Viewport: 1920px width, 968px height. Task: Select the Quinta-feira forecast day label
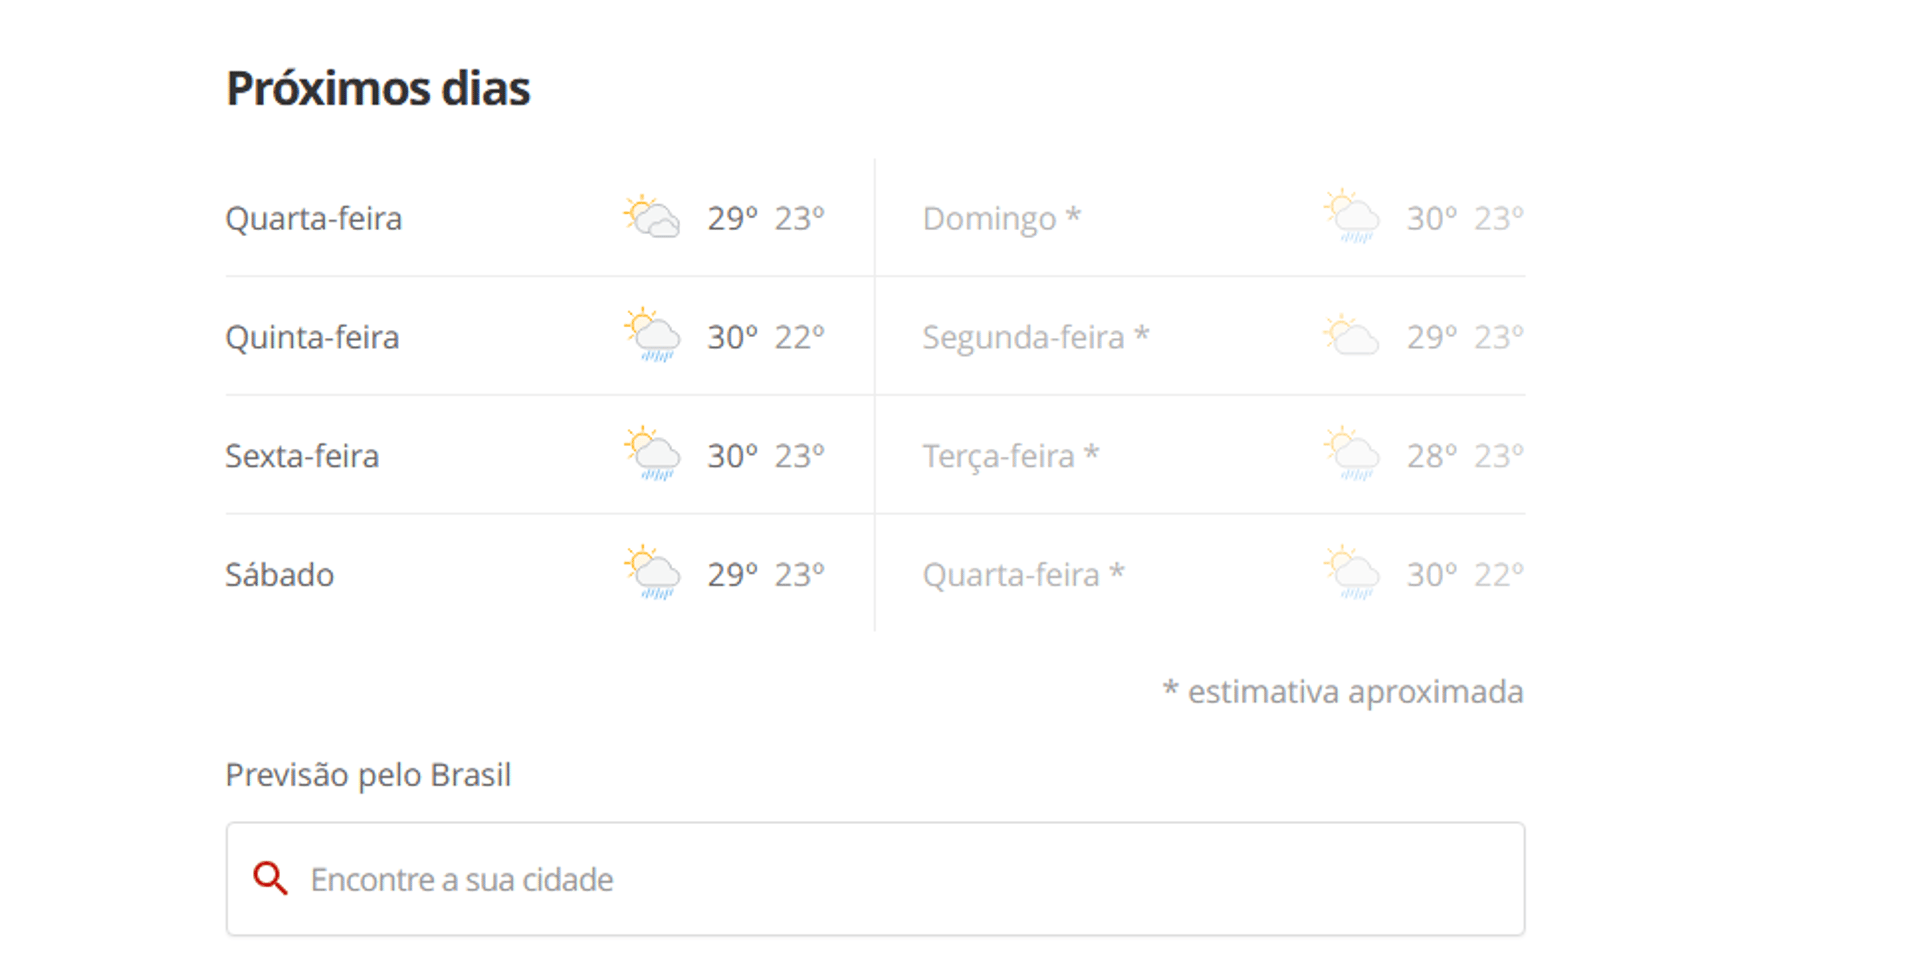312,337
